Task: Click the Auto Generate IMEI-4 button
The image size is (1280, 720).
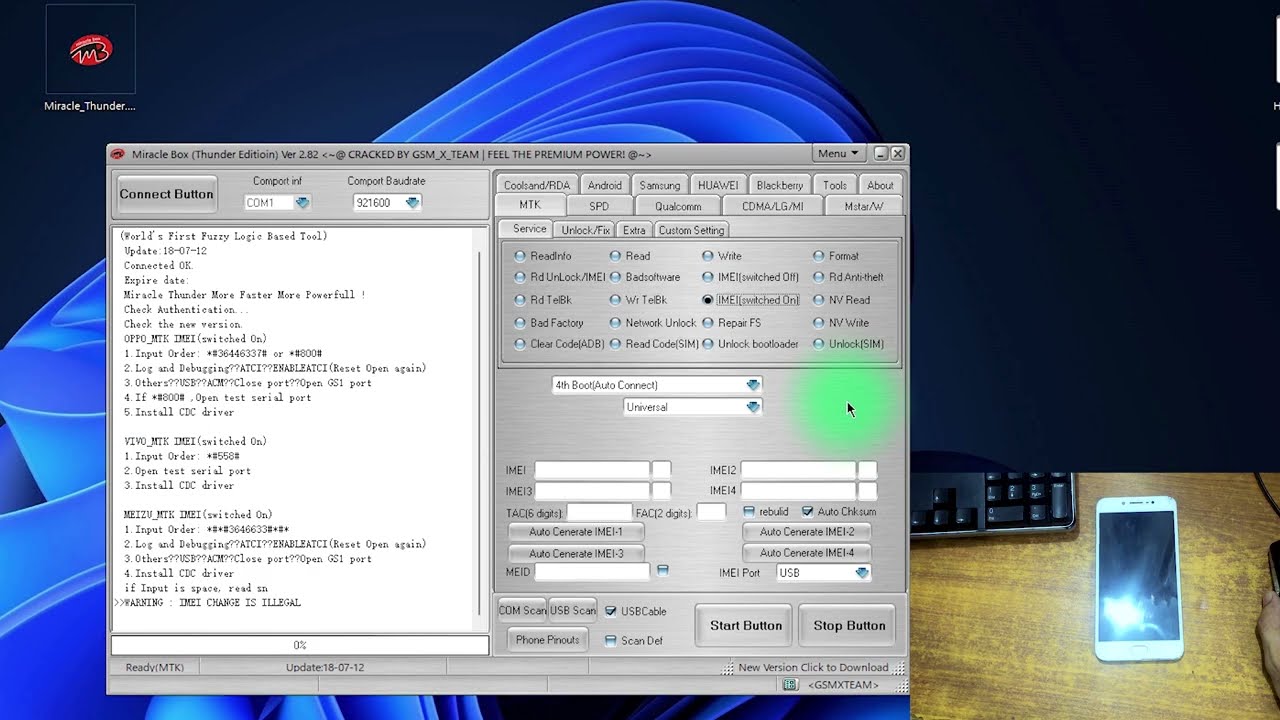Action: 807,553
